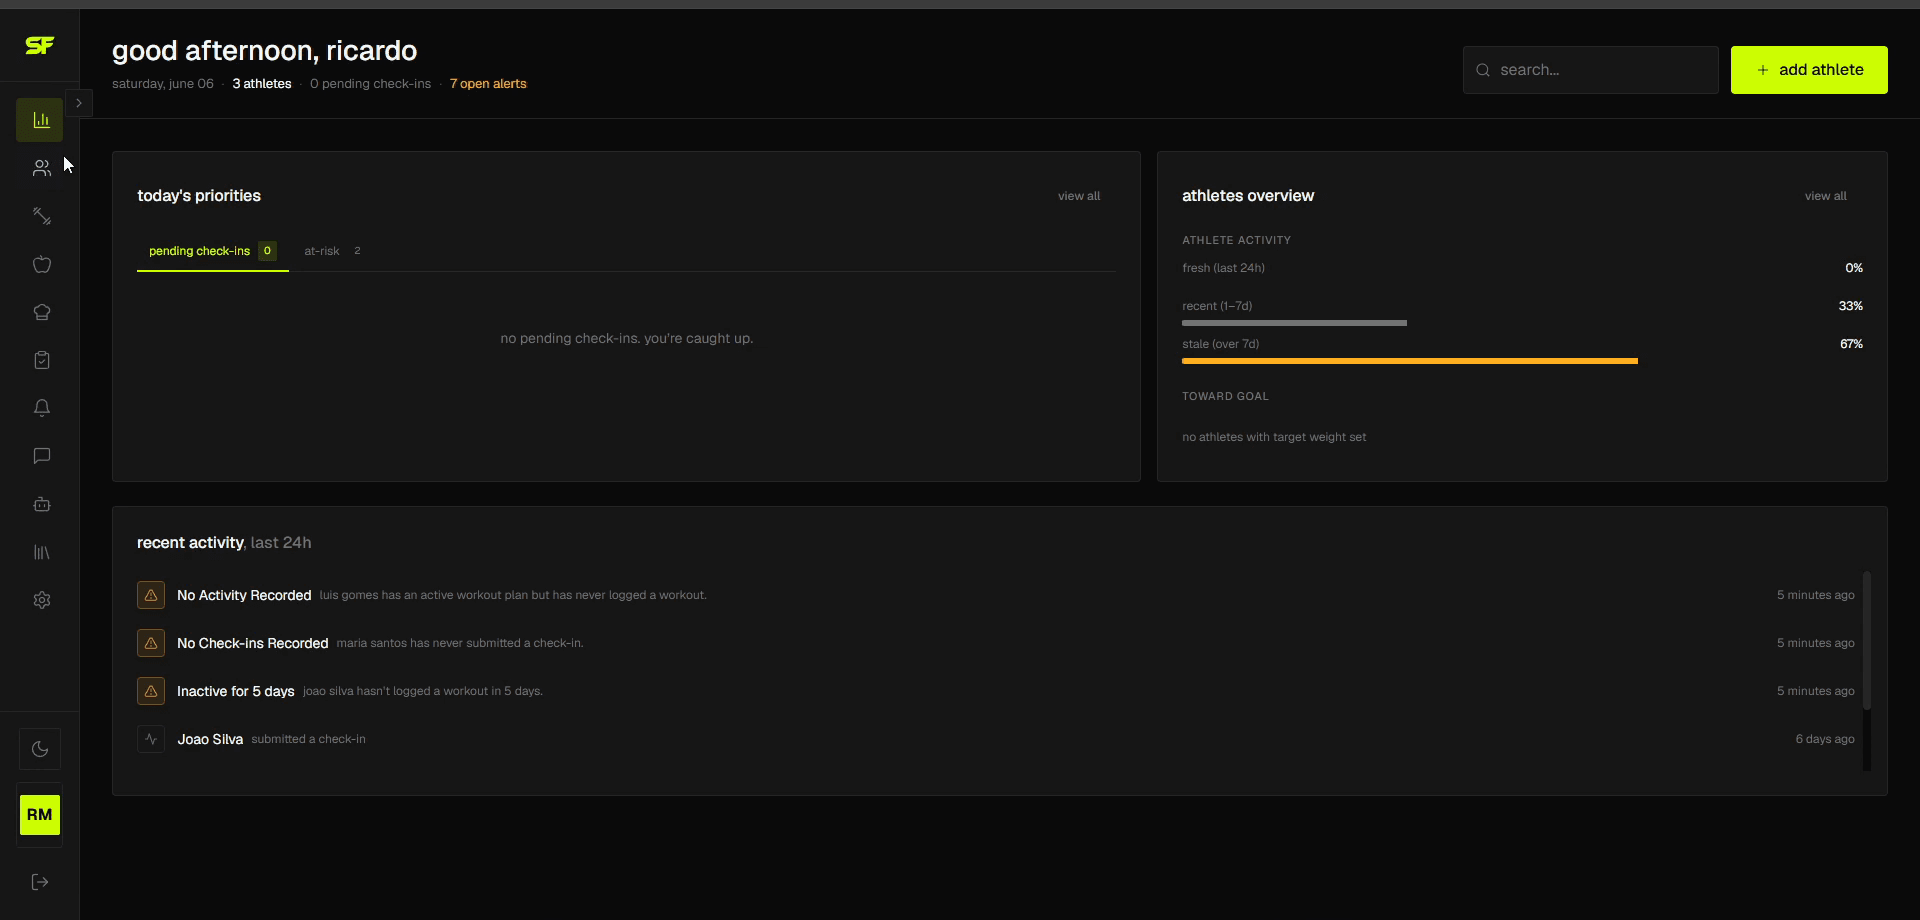
Task: Click warning icon beside No Activity Recorded
Action: (151, 595)
